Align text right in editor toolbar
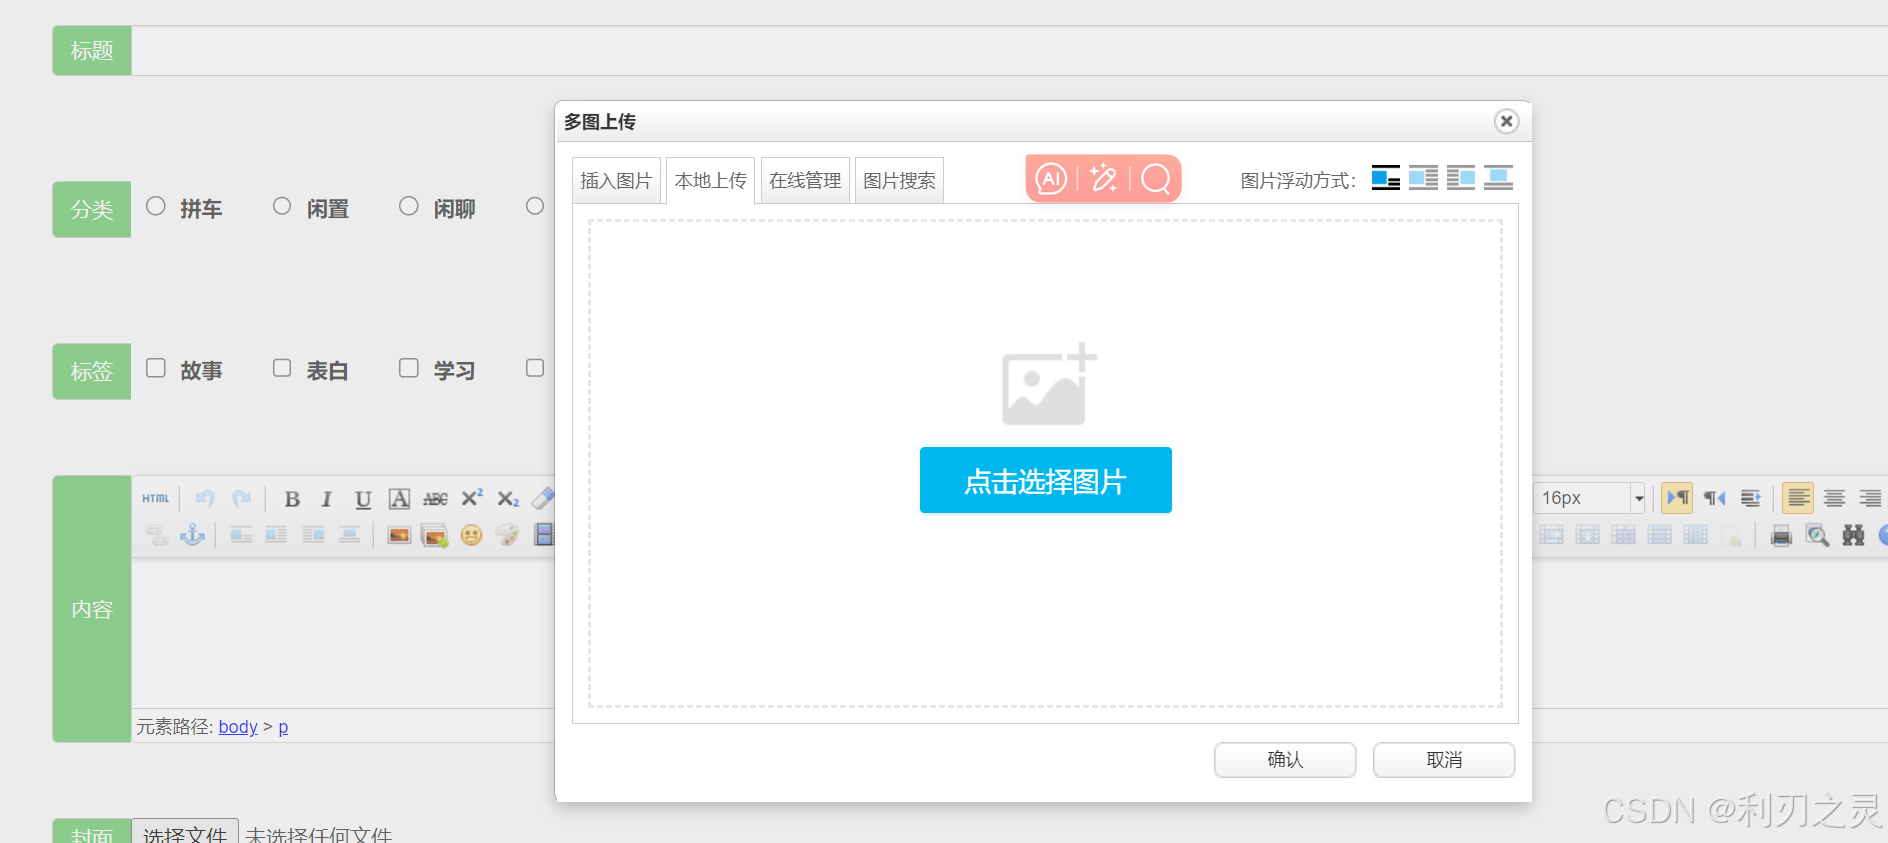1888x843 pixels. (x=1870, y=498)
